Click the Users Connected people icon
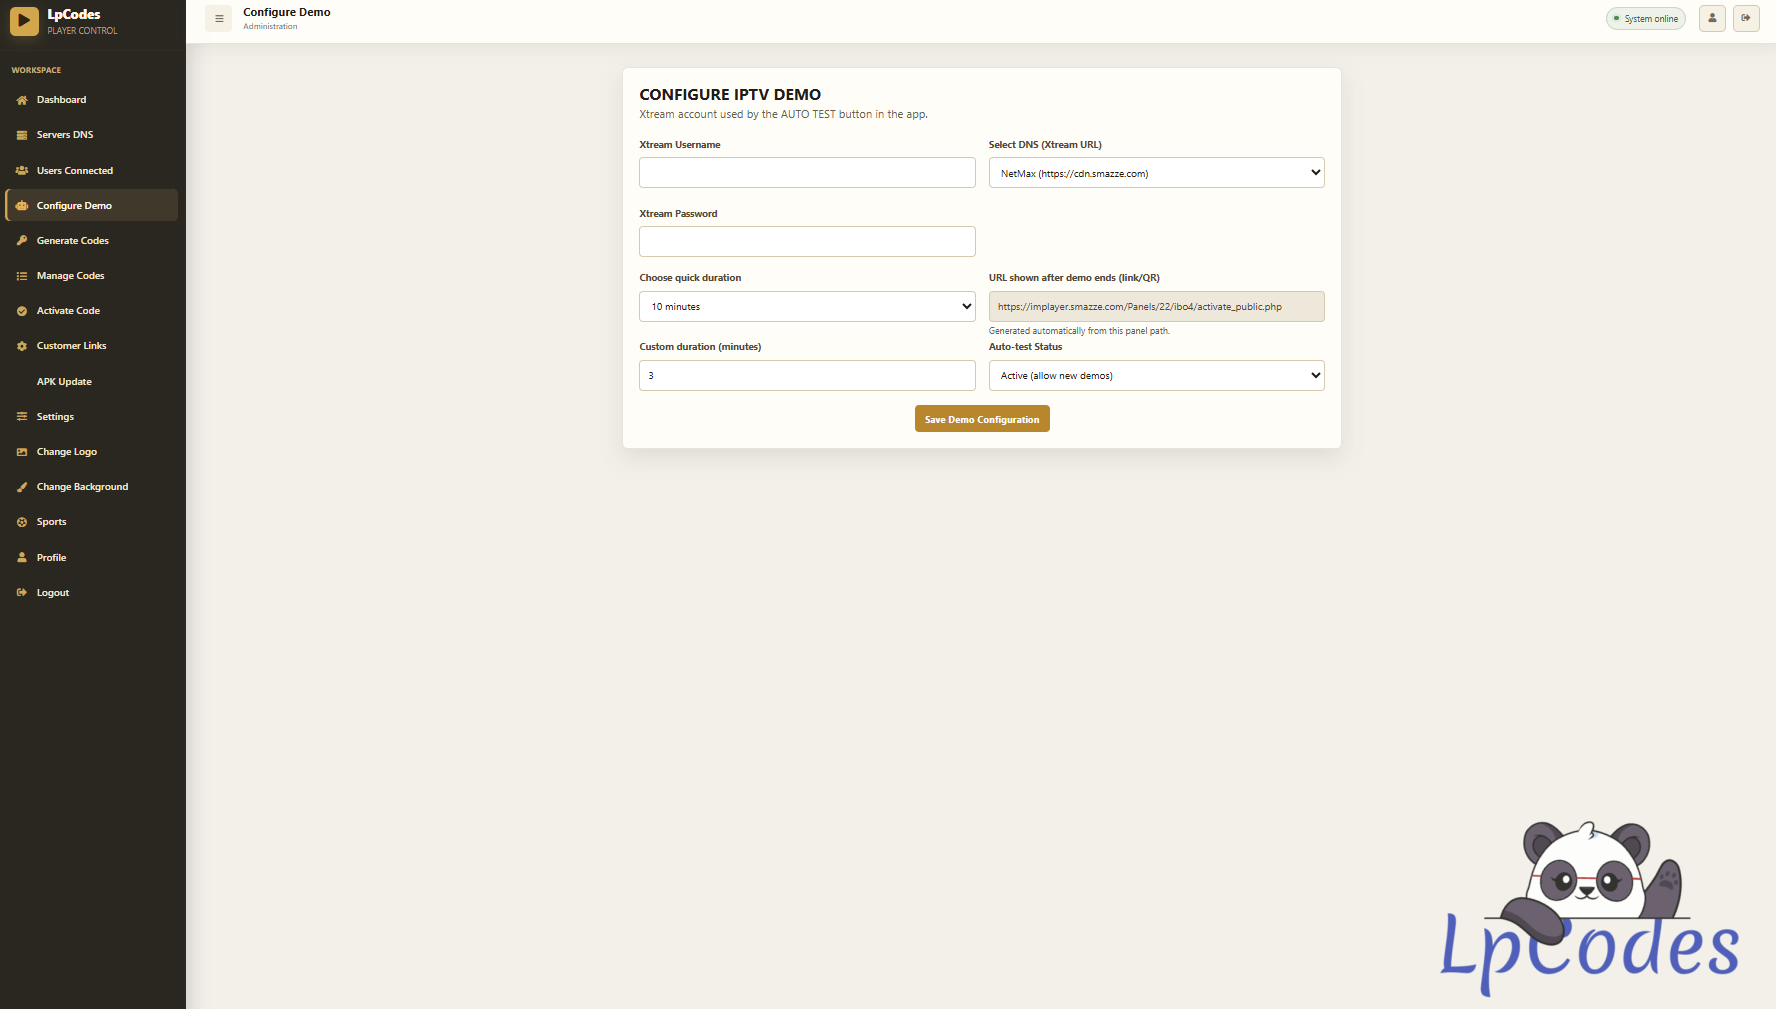Viewport: 1776px width, 1009px height. click(x=22, y=171)
